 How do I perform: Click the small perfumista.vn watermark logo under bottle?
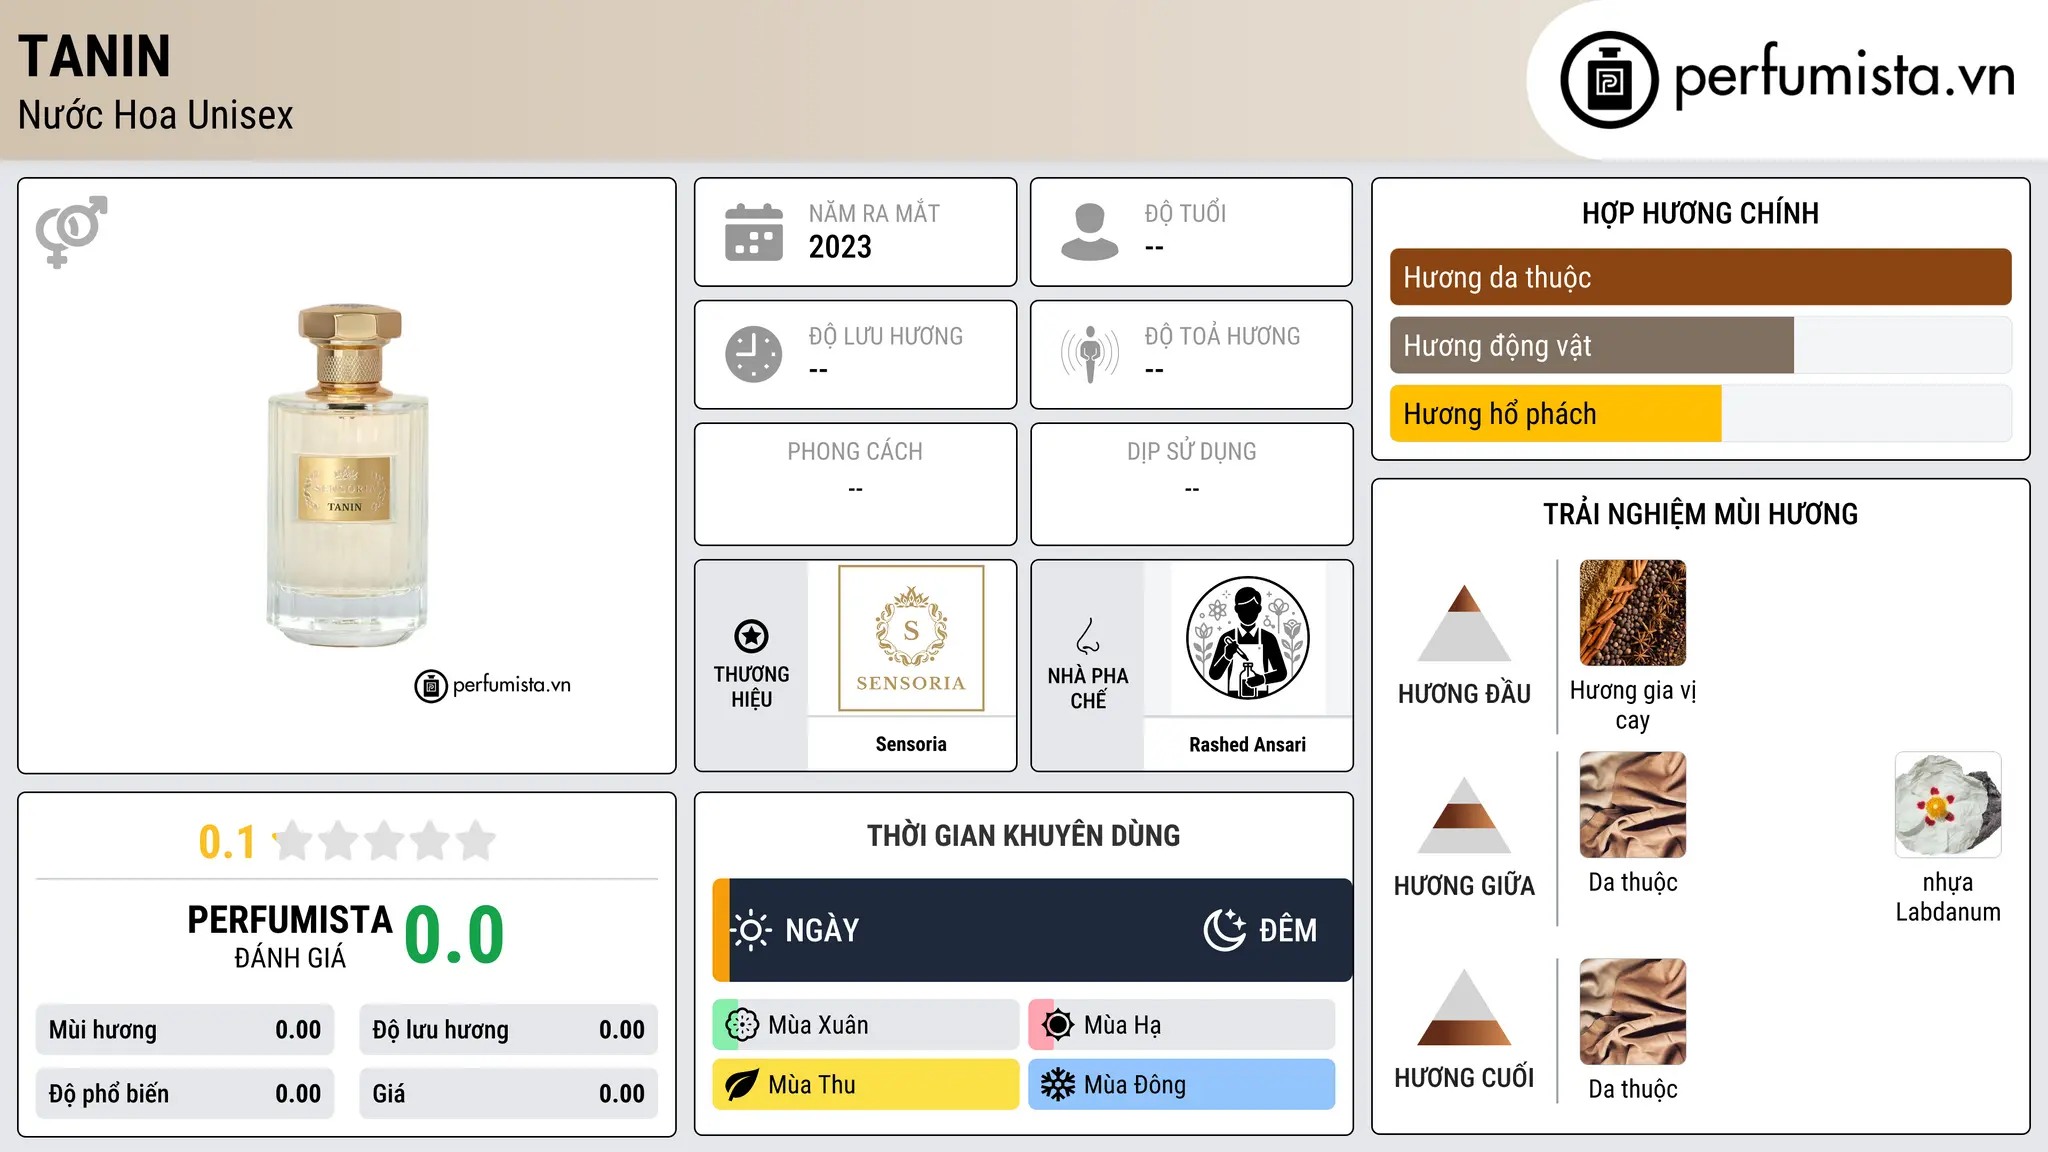pyautogui.click(x=493, y=686)
